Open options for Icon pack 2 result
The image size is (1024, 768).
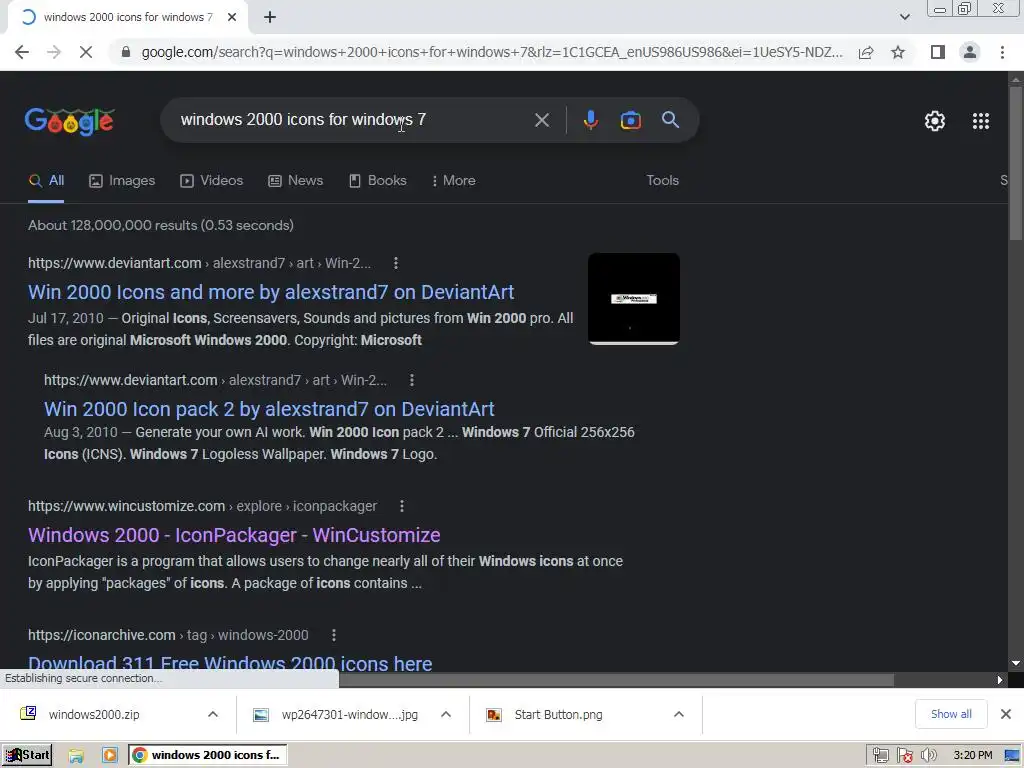click(411, 380)
